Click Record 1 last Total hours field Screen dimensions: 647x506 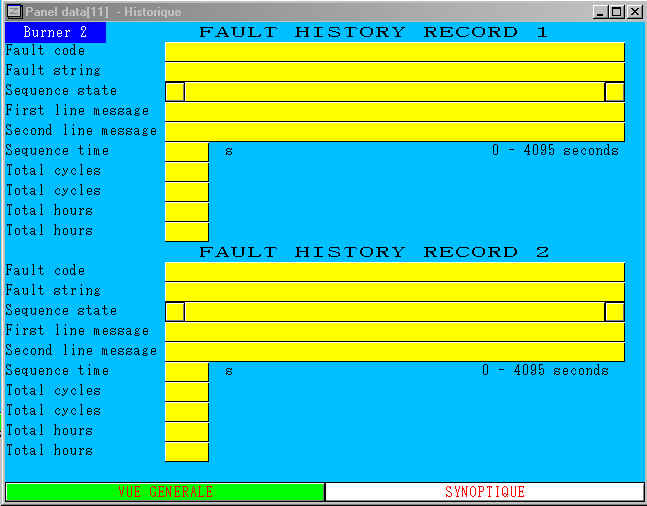187,232
